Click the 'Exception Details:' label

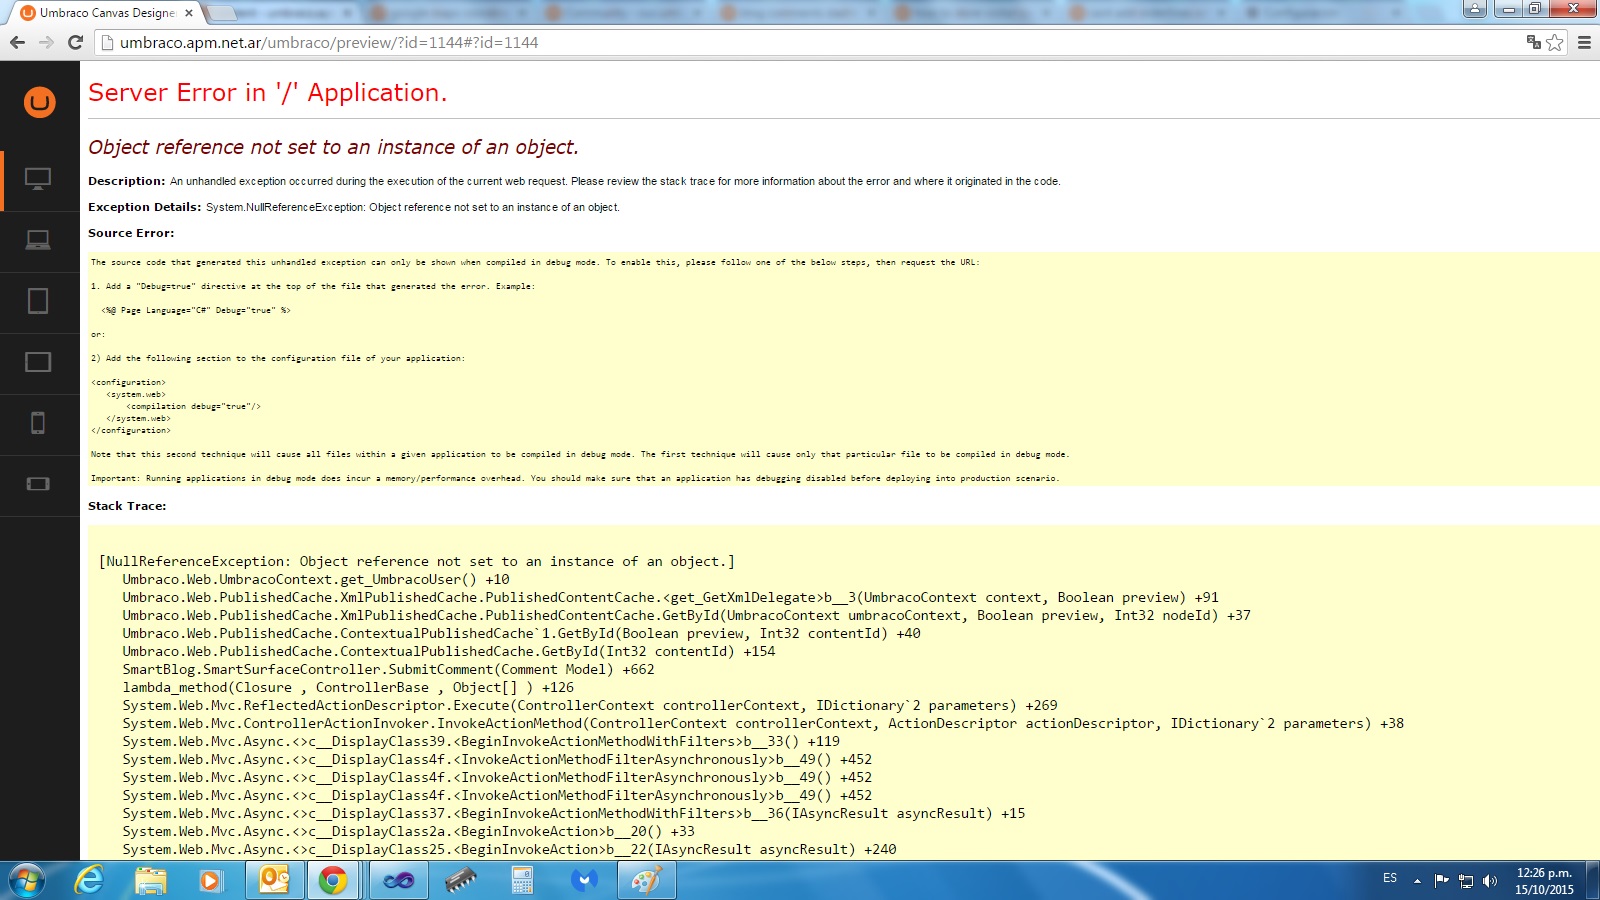[x=144, y=207]
